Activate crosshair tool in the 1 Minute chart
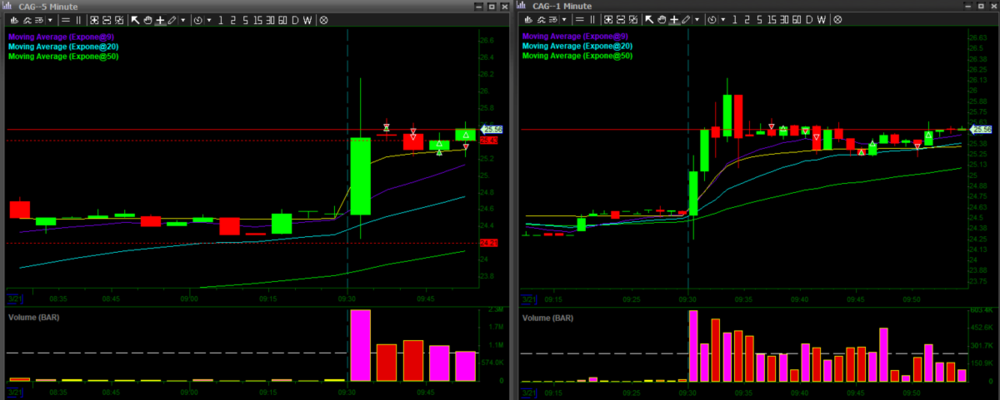Screen dimensions: 1000x400 tap(674, 20)
